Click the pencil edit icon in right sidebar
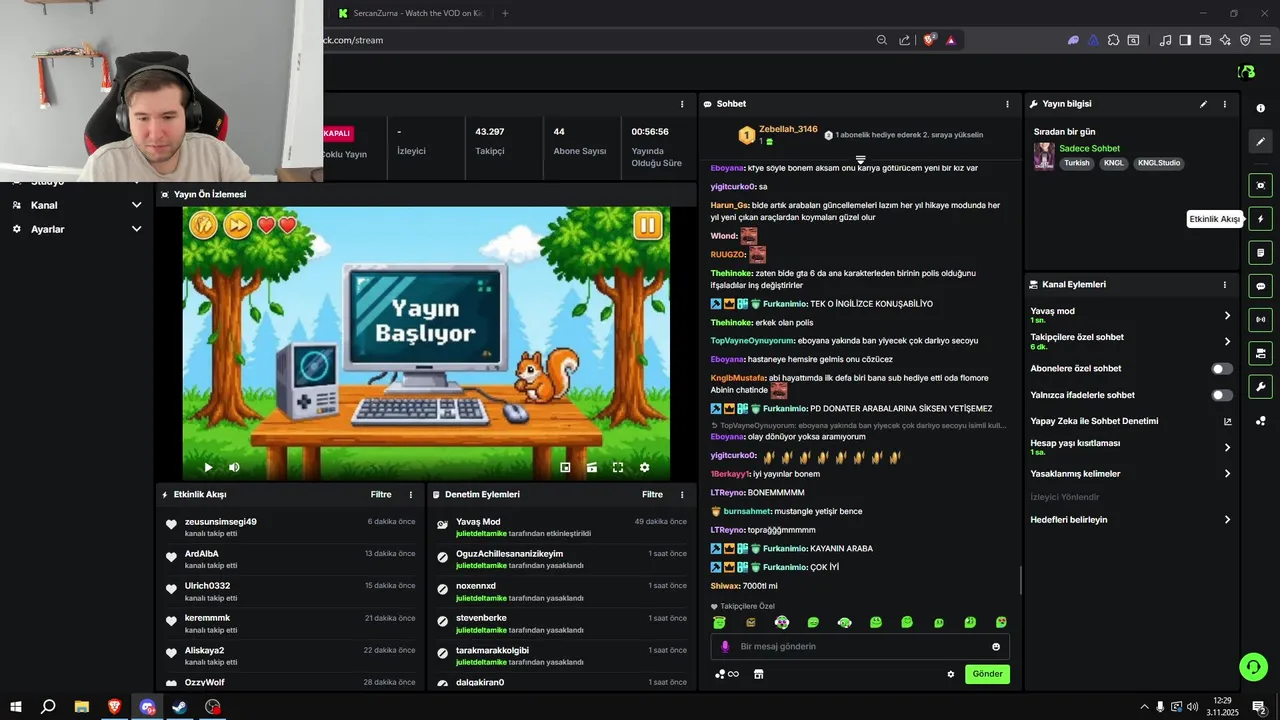1280x720 pixels. (1260, 142)
